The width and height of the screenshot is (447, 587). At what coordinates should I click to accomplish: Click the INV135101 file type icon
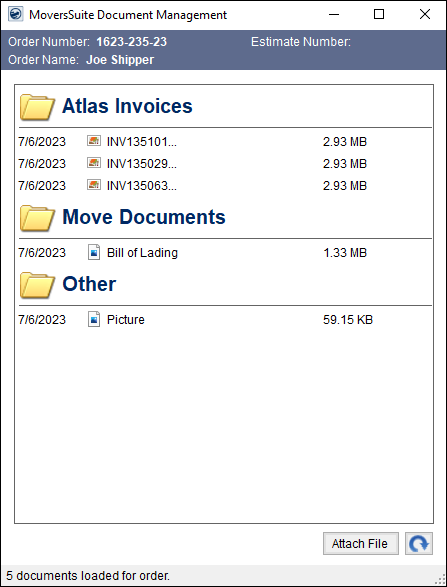(94, 141)
